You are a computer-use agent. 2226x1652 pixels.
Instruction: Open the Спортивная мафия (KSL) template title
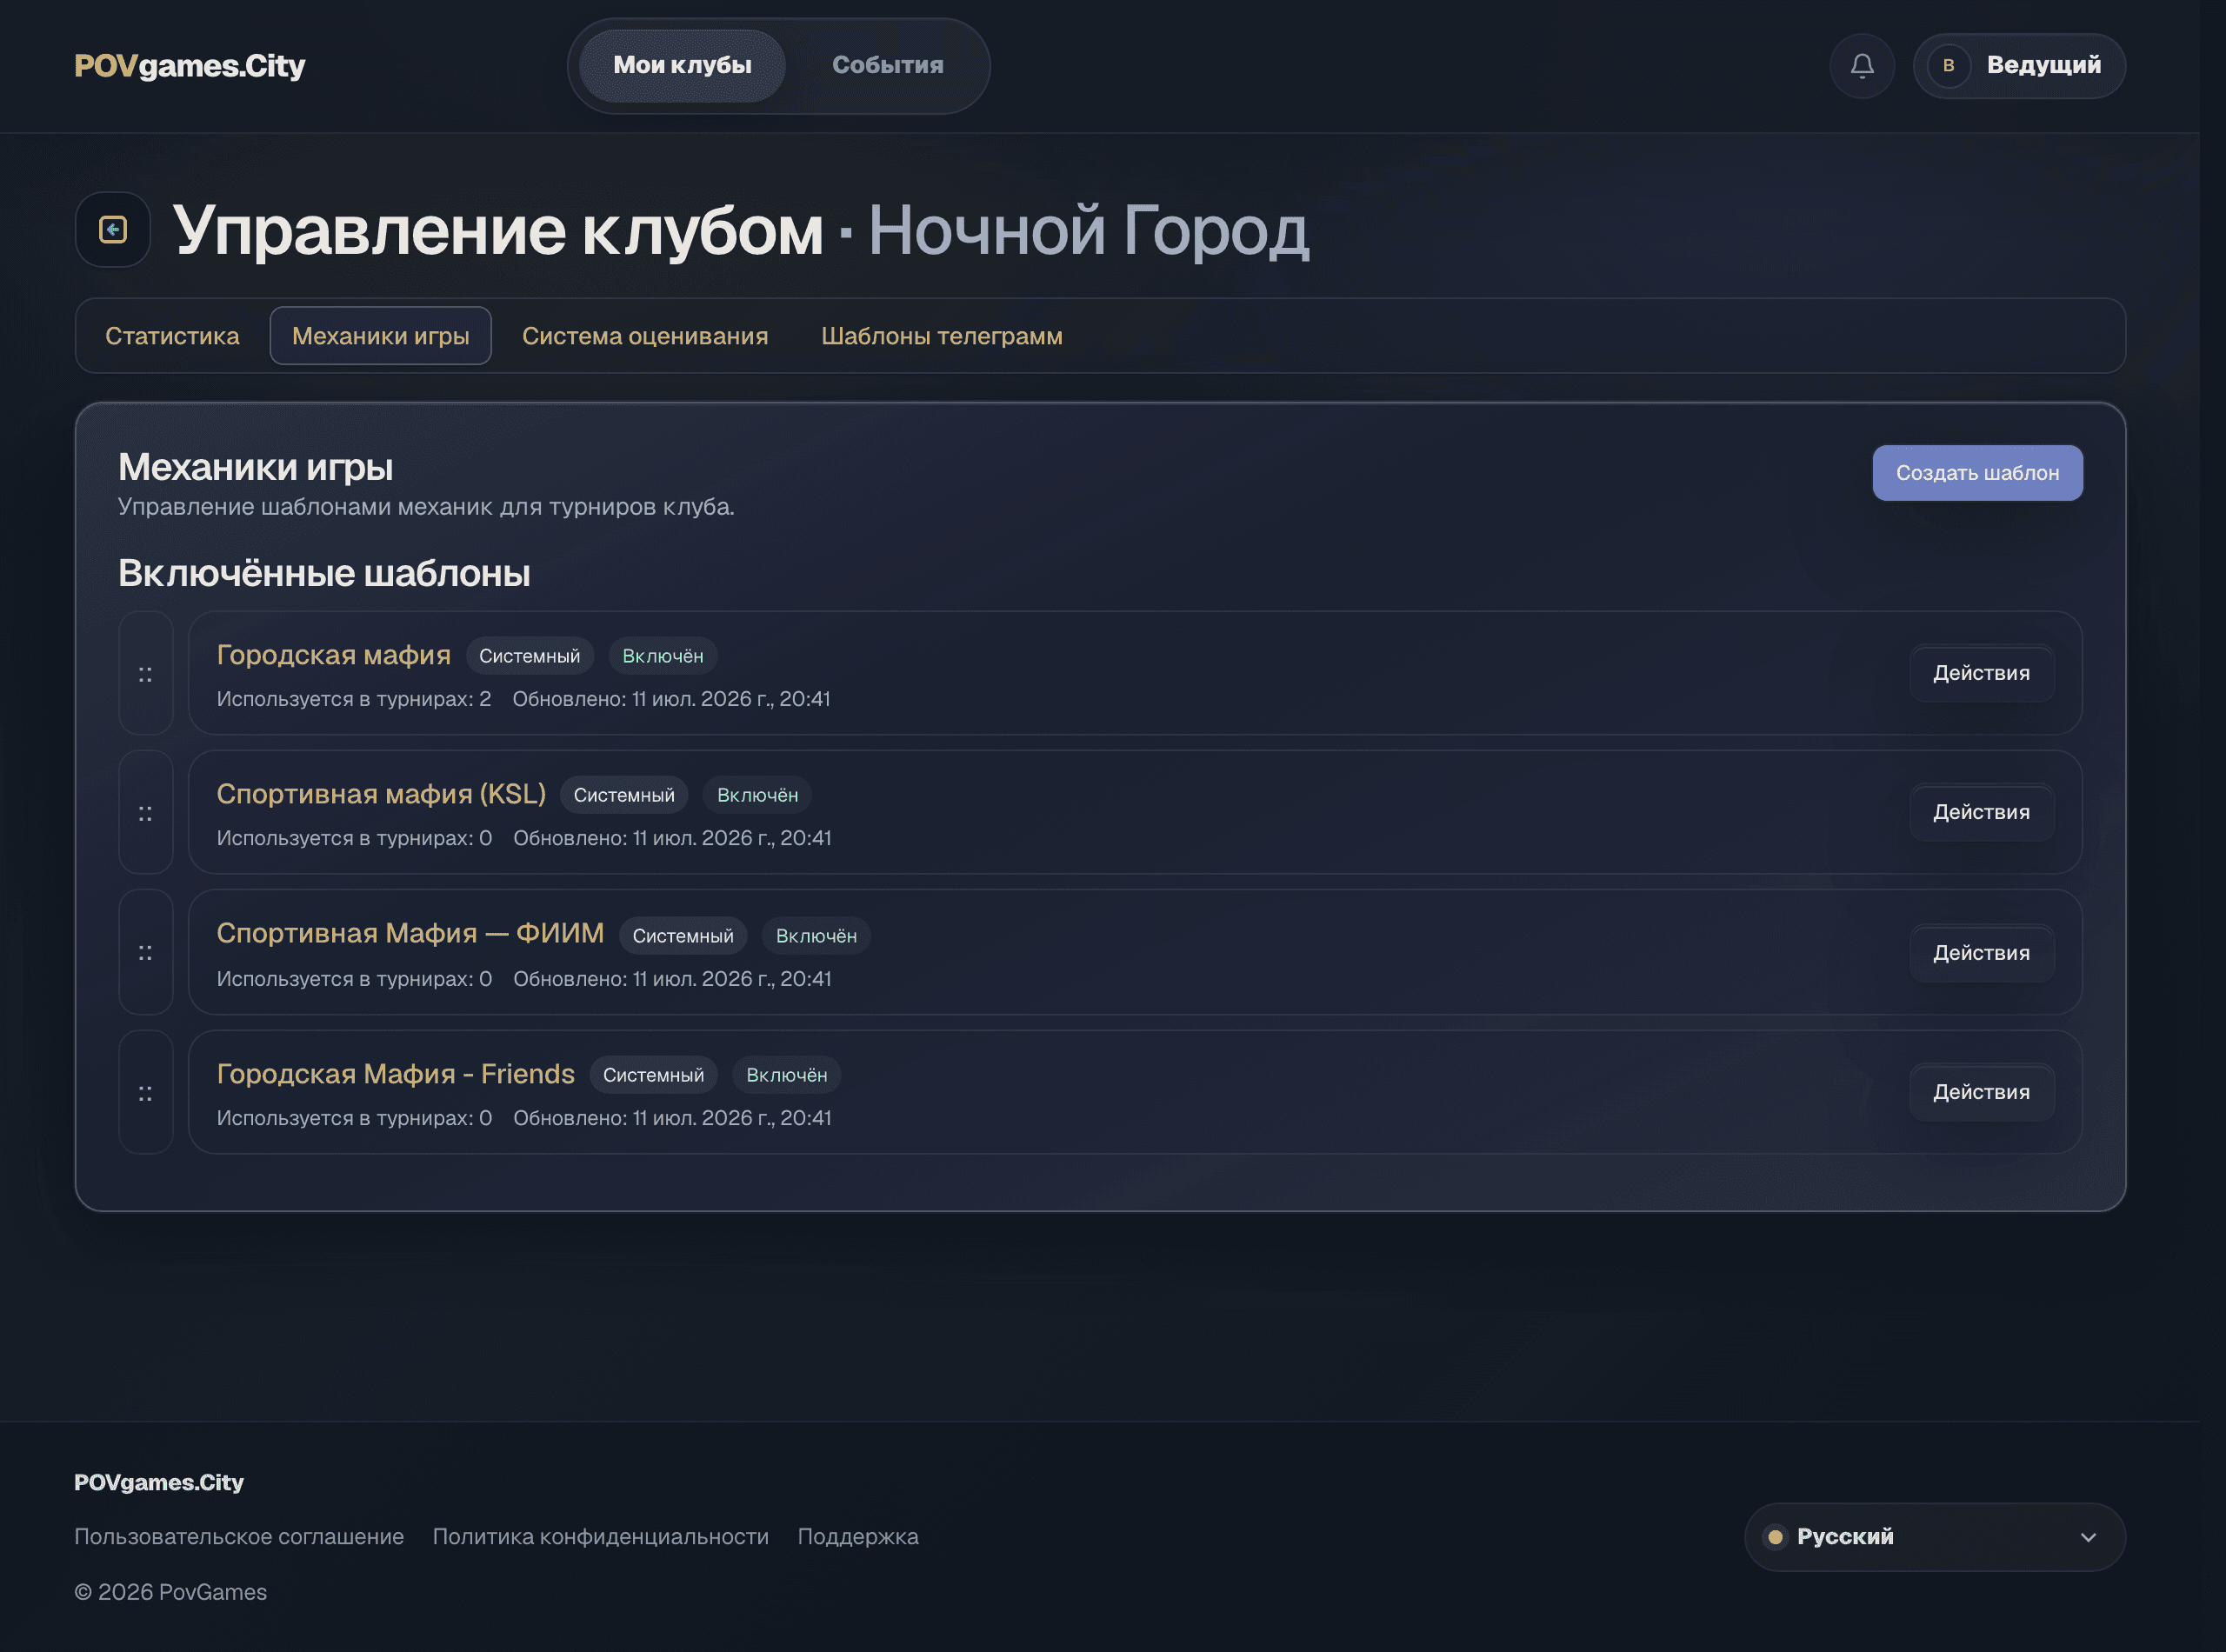(x=381, y=794)
